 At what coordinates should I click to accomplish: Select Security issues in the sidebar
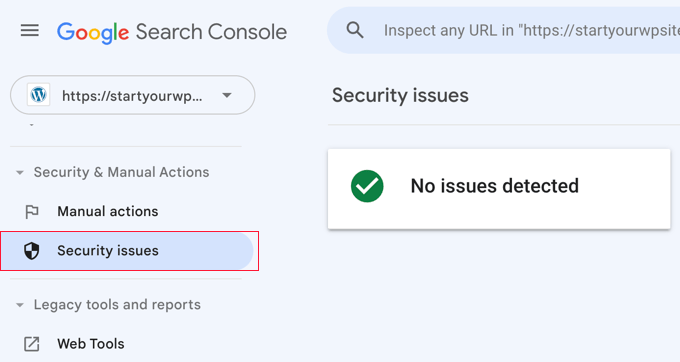coord(127,251)
